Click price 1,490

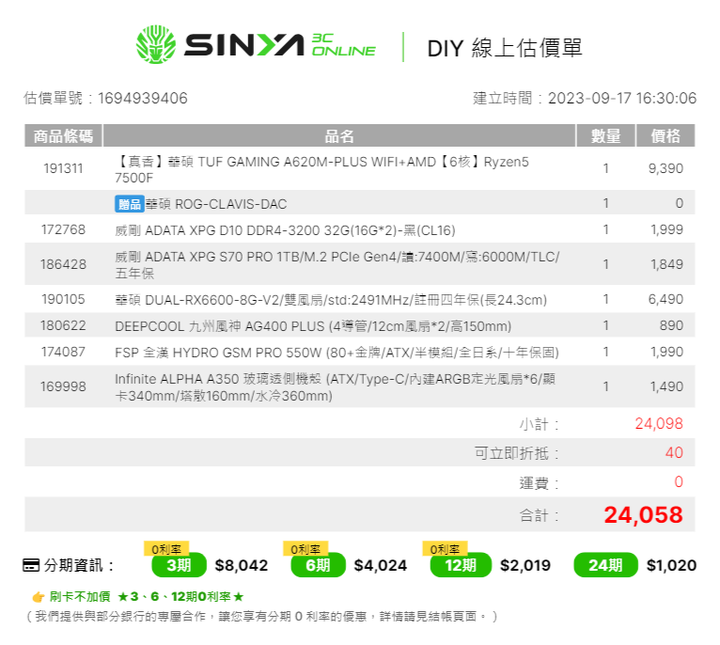(667, 387)
